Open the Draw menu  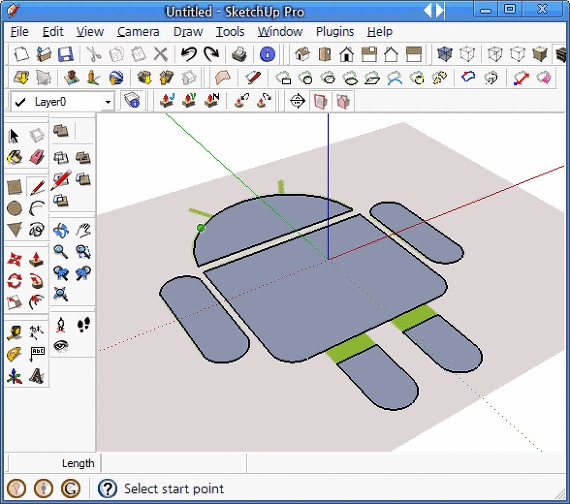tap(188, 32)
